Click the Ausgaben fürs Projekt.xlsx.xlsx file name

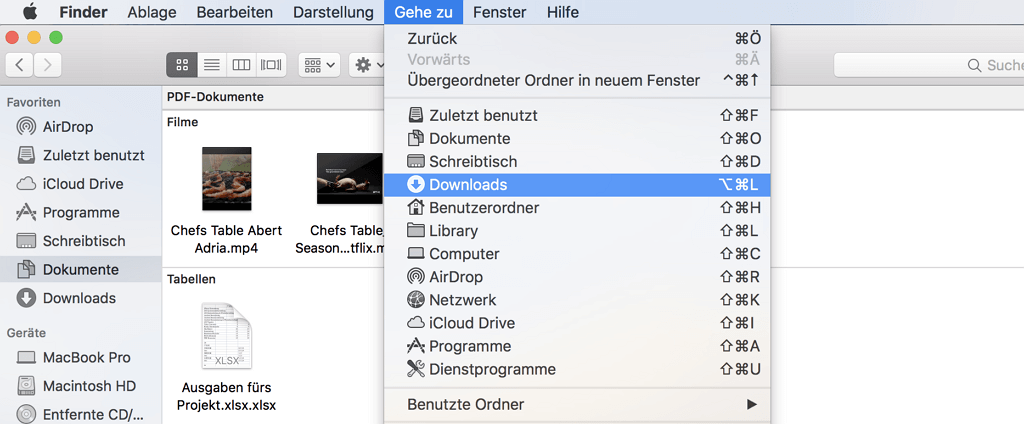(226, 396)
